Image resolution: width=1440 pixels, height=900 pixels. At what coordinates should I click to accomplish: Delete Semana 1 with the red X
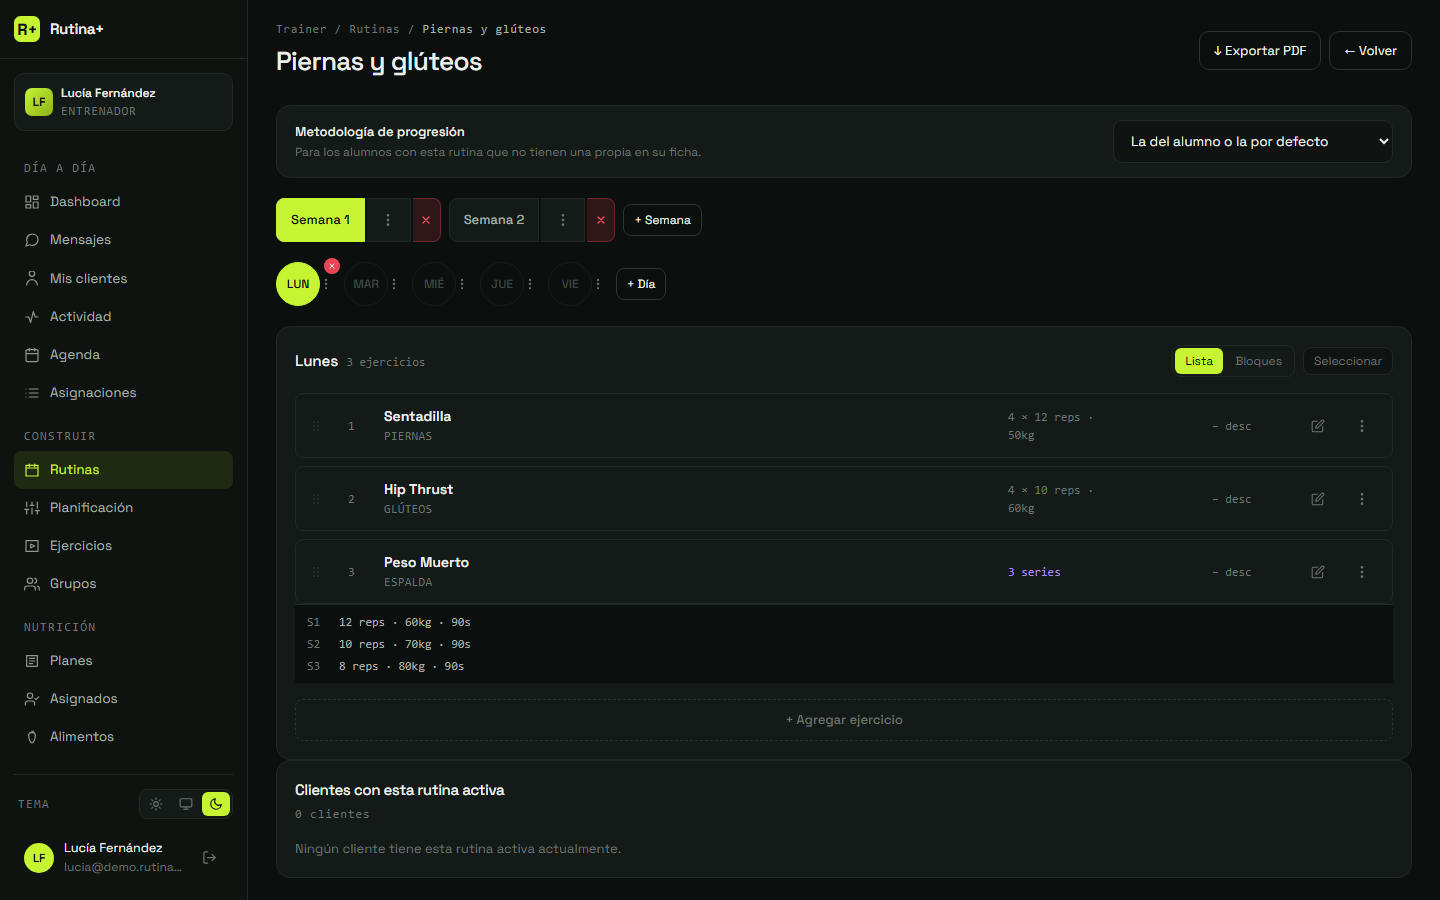(426, 220)
